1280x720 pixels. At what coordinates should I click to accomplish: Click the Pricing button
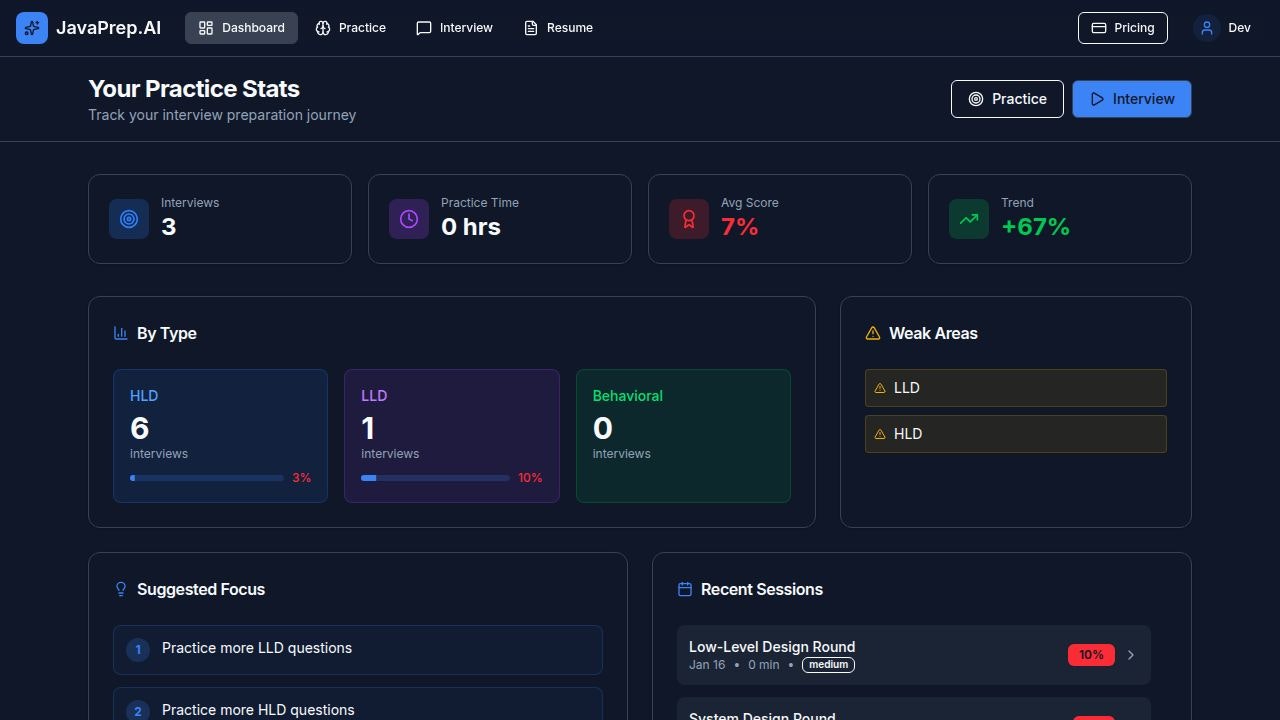[1122, 27]
